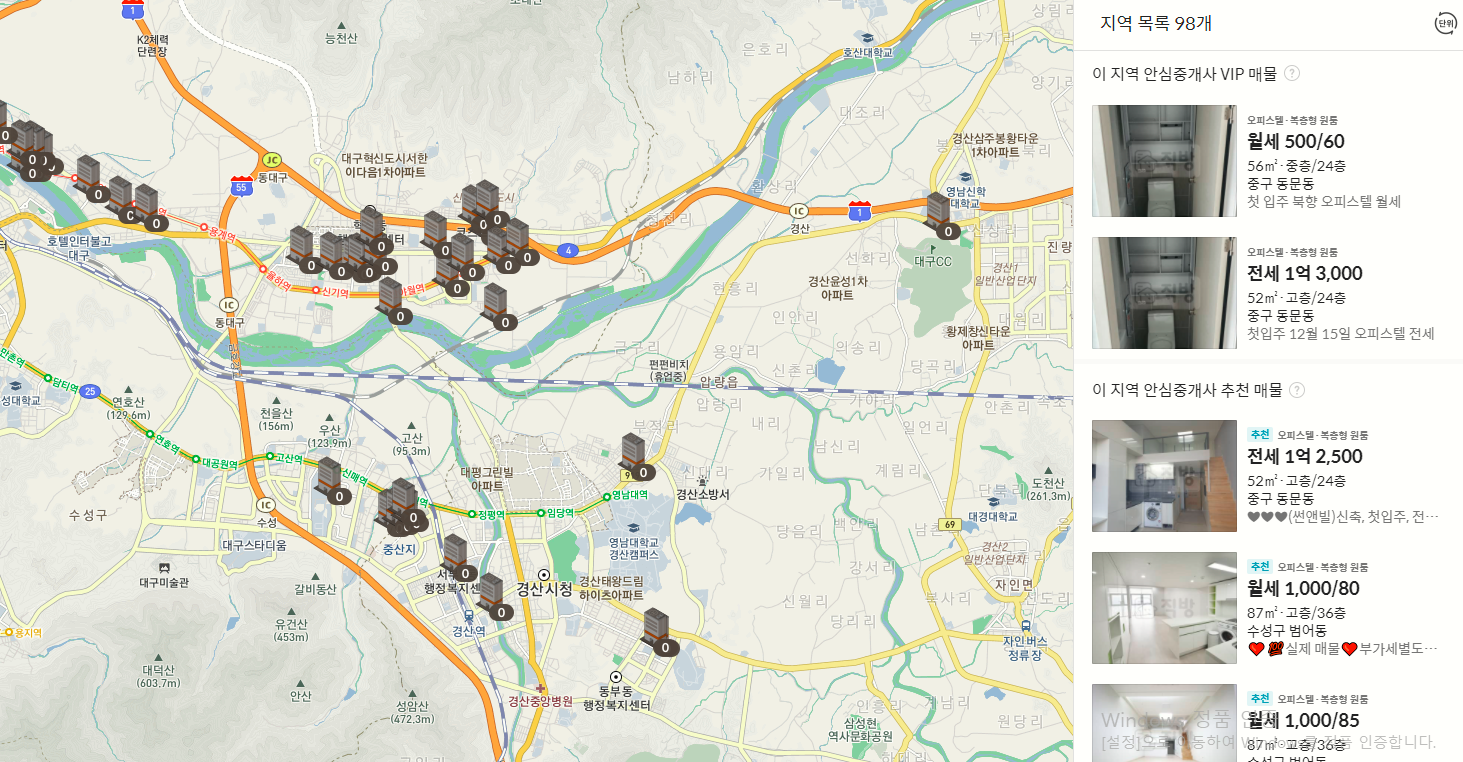Click '56m² · 중층/24층' detail text

(1295, 166)
